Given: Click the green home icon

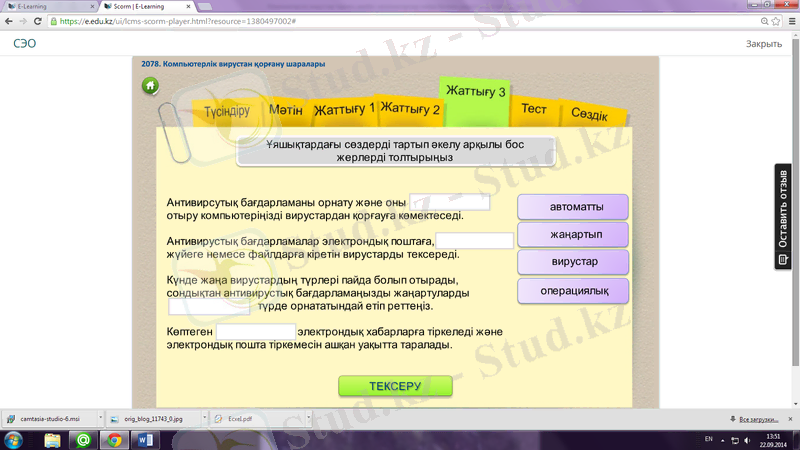Looking at the screenshot, I should tap(150, 86).
